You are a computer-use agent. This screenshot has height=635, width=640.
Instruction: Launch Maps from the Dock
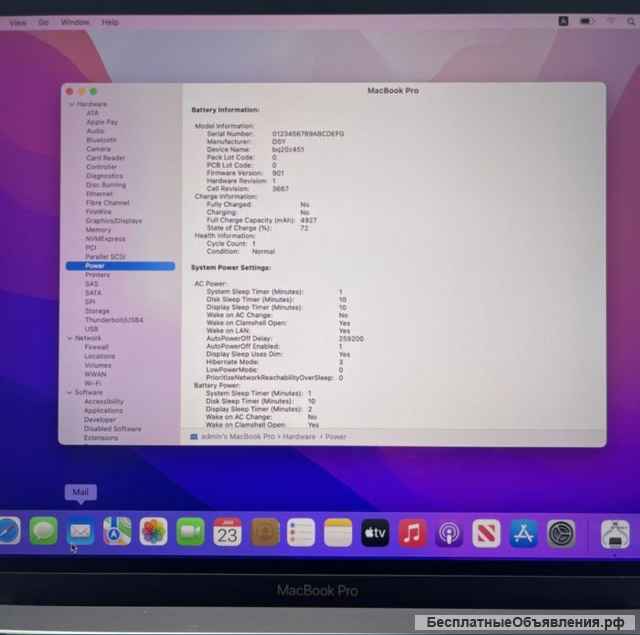[x=117, y=531]
